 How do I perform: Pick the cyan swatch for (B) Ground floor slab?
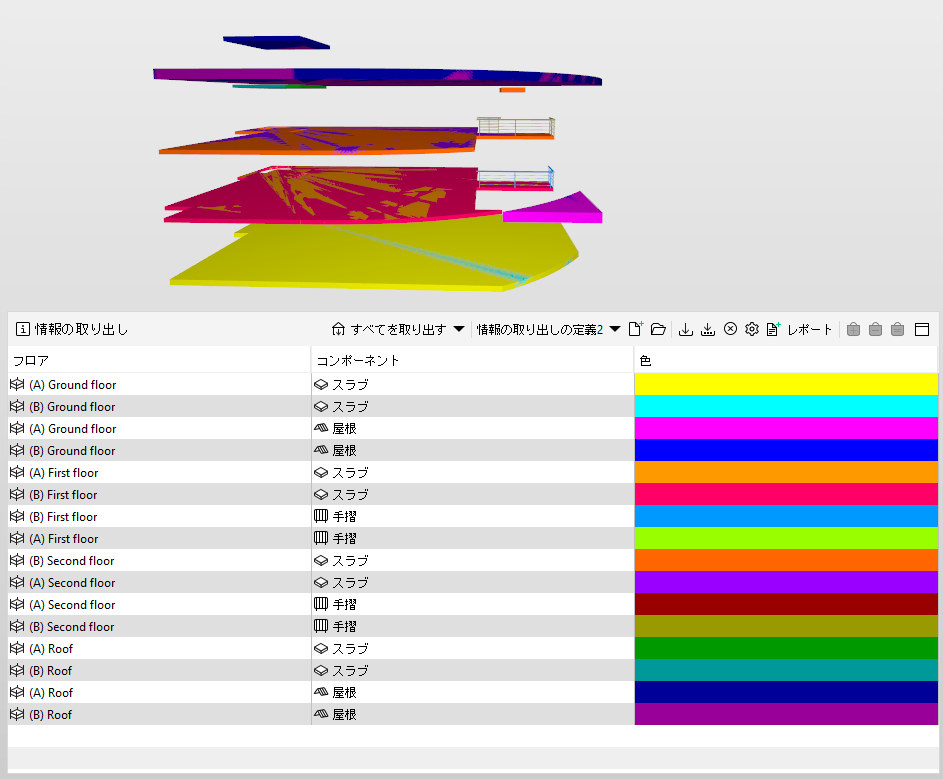(x=786, y=406)
